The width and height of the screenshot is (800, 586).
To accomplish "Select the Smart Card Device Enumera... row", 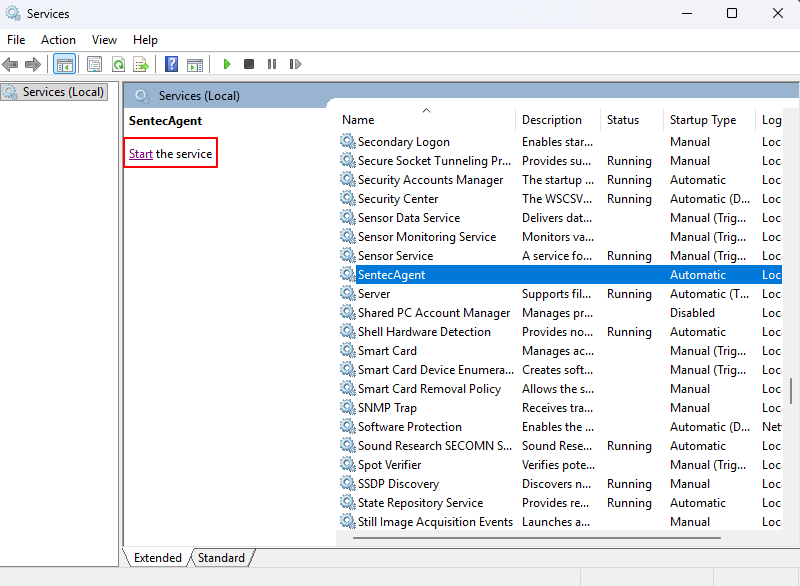I will (x=561, y=370).
